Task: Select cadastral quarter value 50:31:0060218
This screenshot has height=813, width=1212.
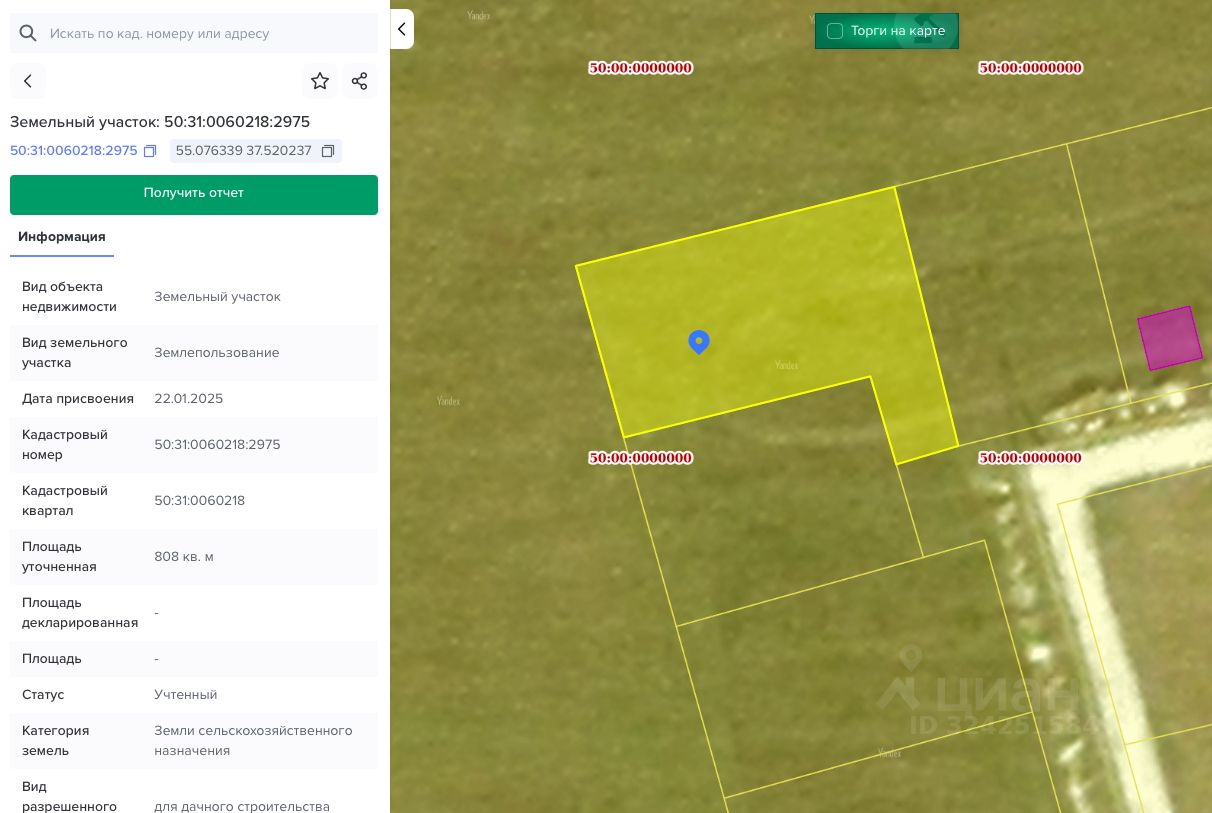Action: [200, 501]
